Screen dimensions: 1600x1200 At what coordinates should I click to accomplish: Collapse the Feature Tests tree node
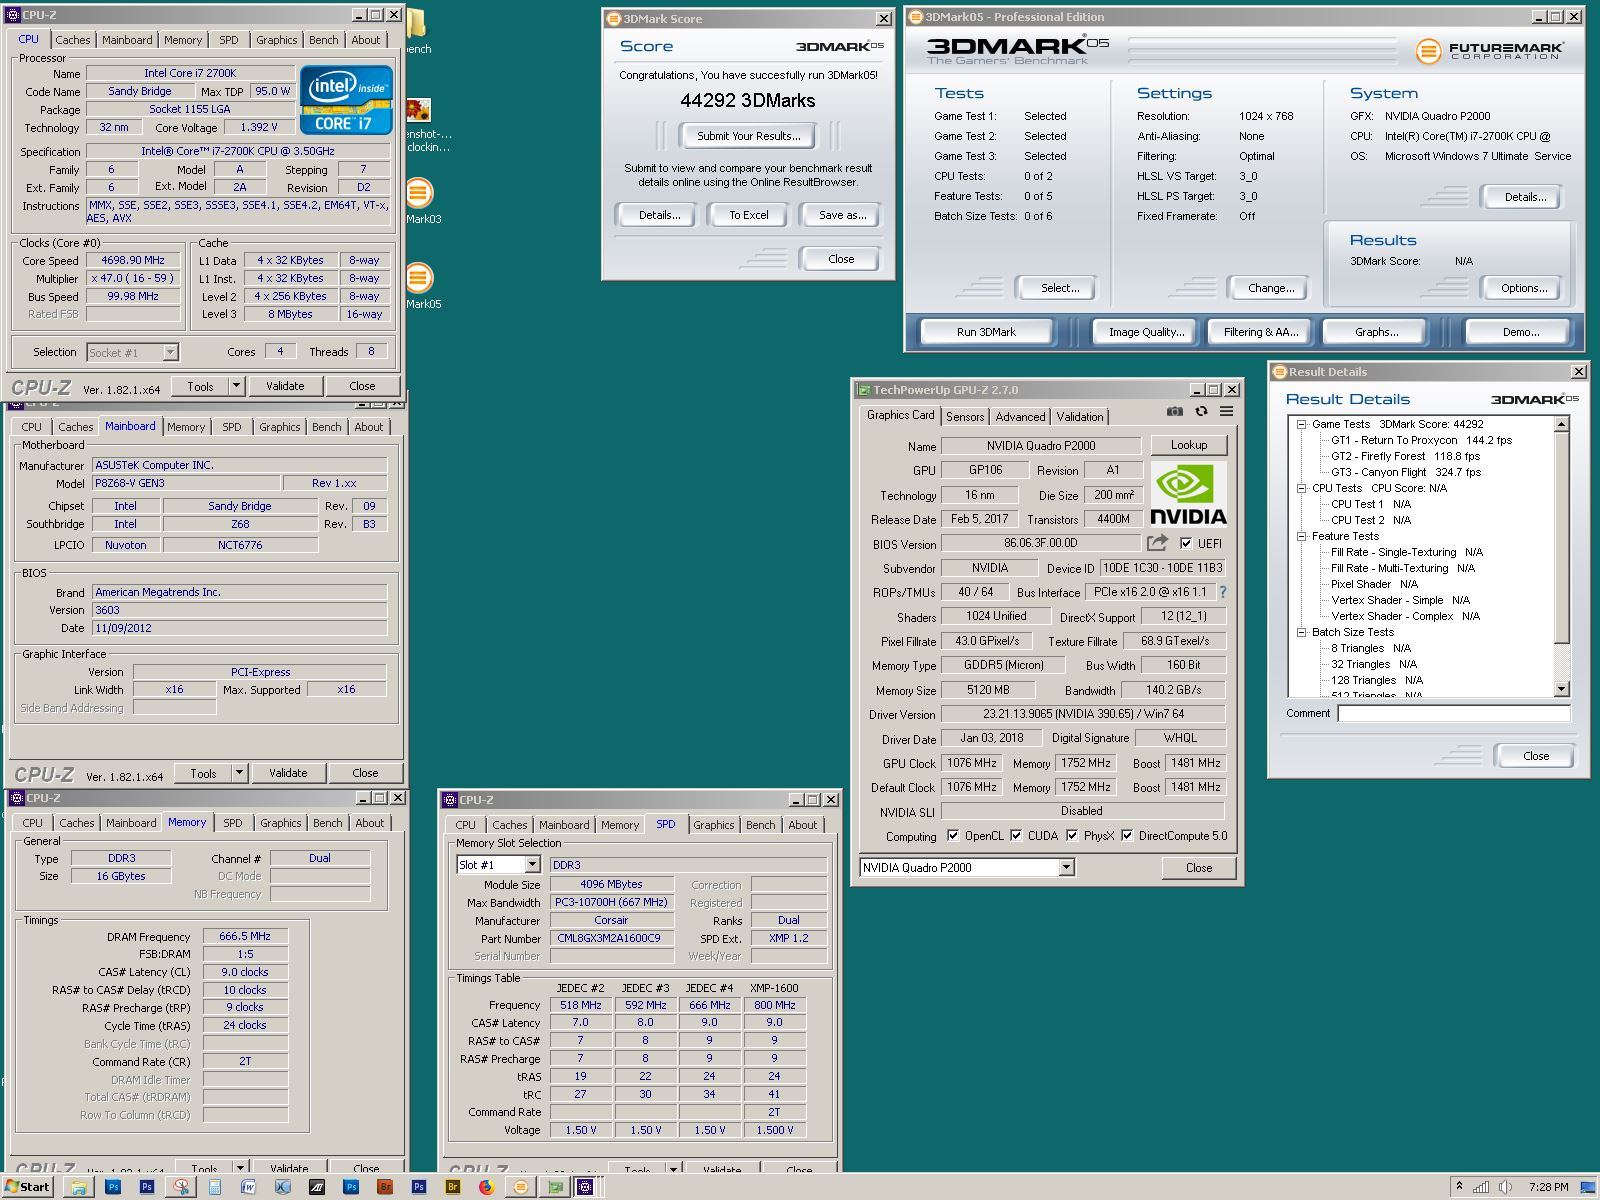1302,536
